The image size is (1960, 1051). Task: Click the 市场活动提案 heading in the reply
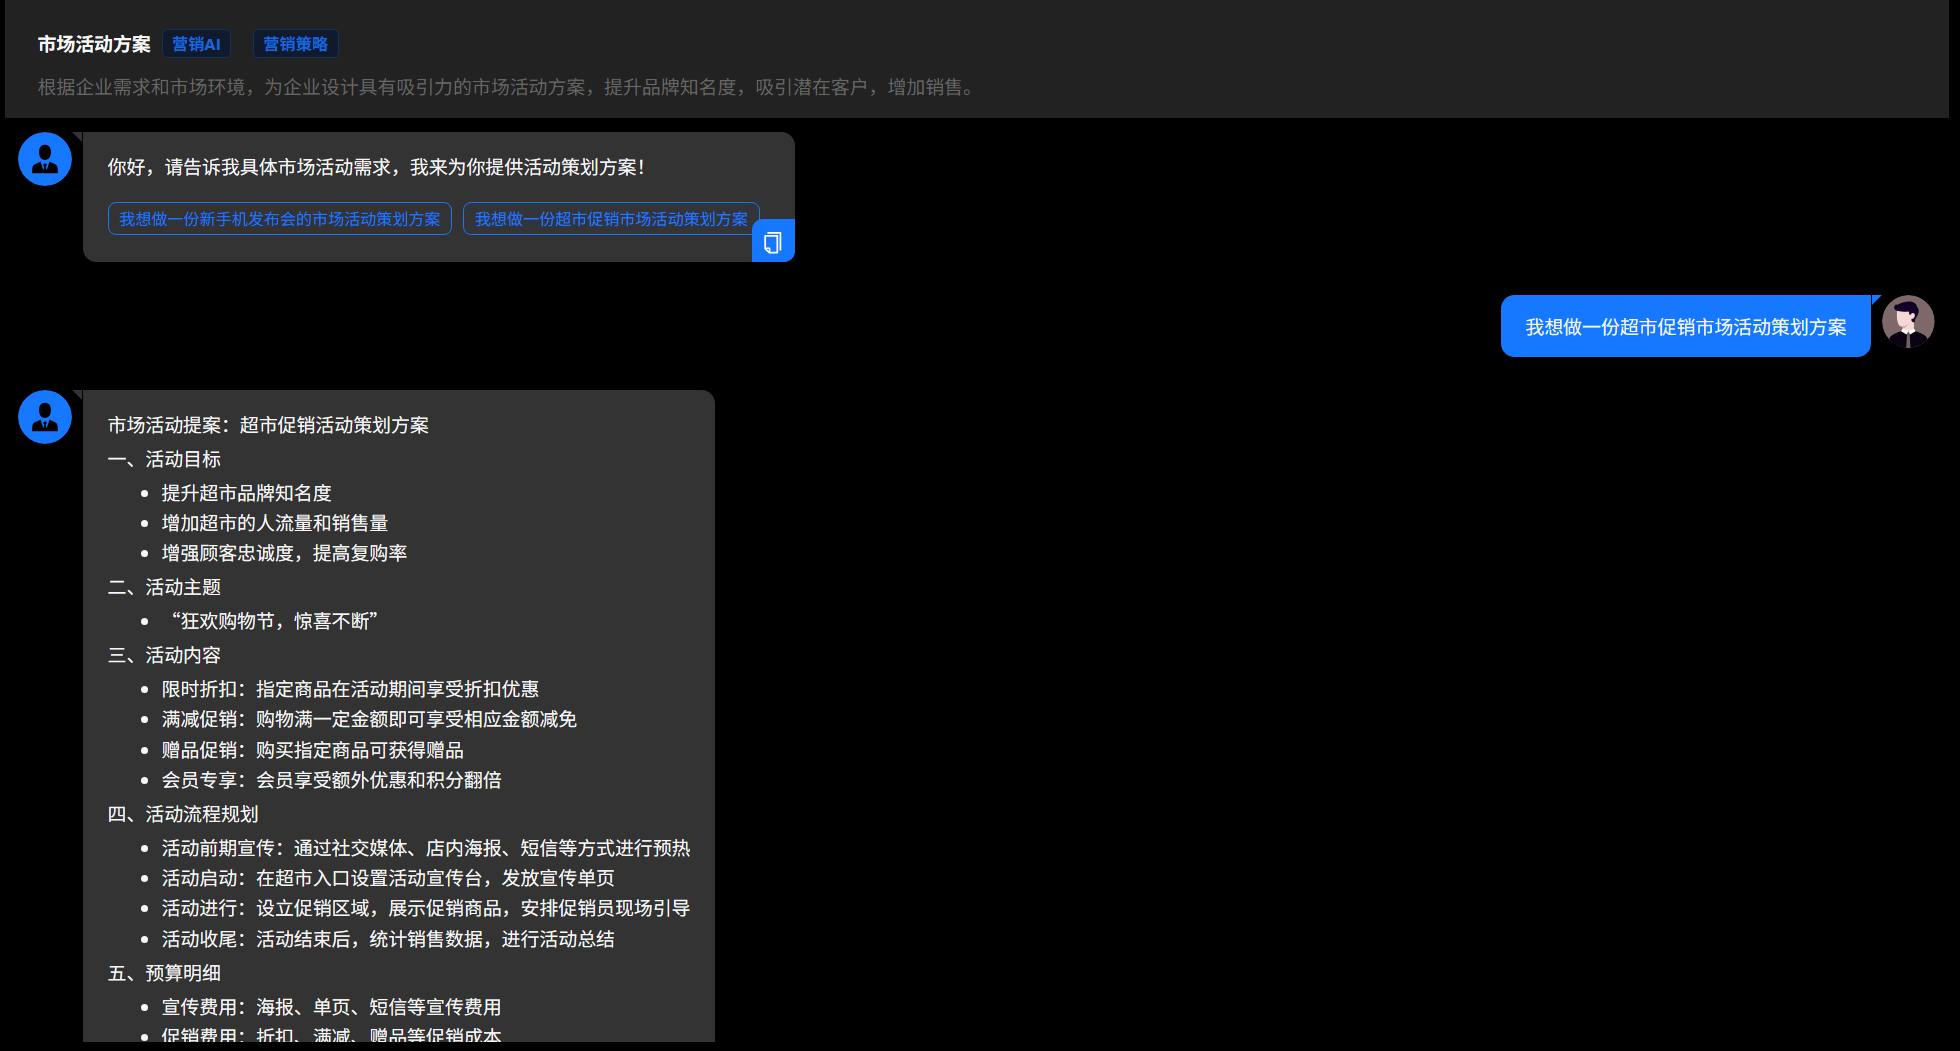pos(268,425)
